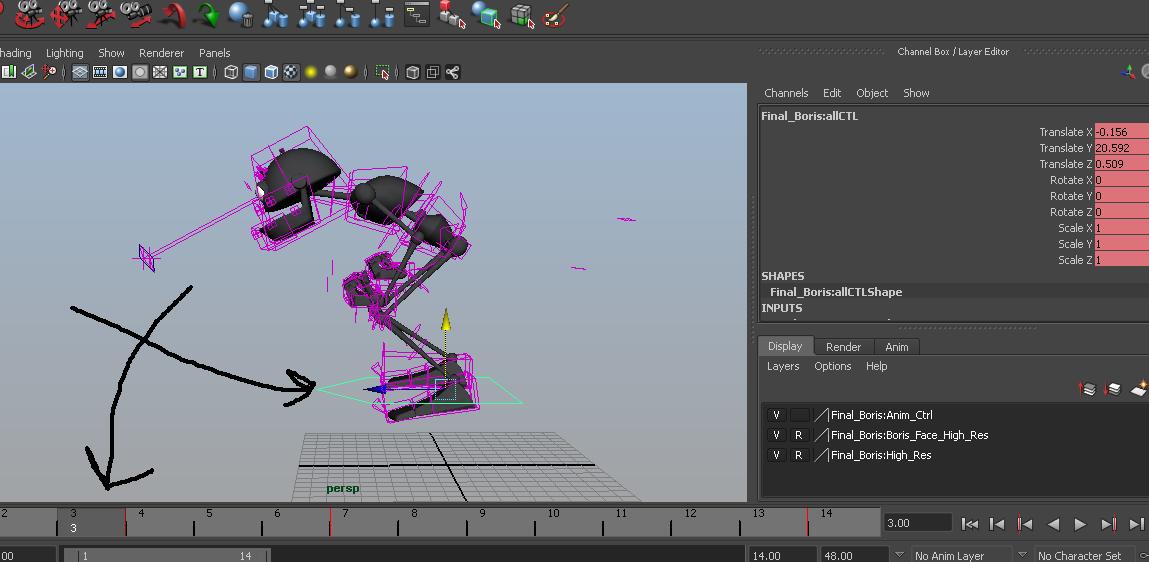
Task: Toggle the grid display panel icon
Action: tap(81, 73)
